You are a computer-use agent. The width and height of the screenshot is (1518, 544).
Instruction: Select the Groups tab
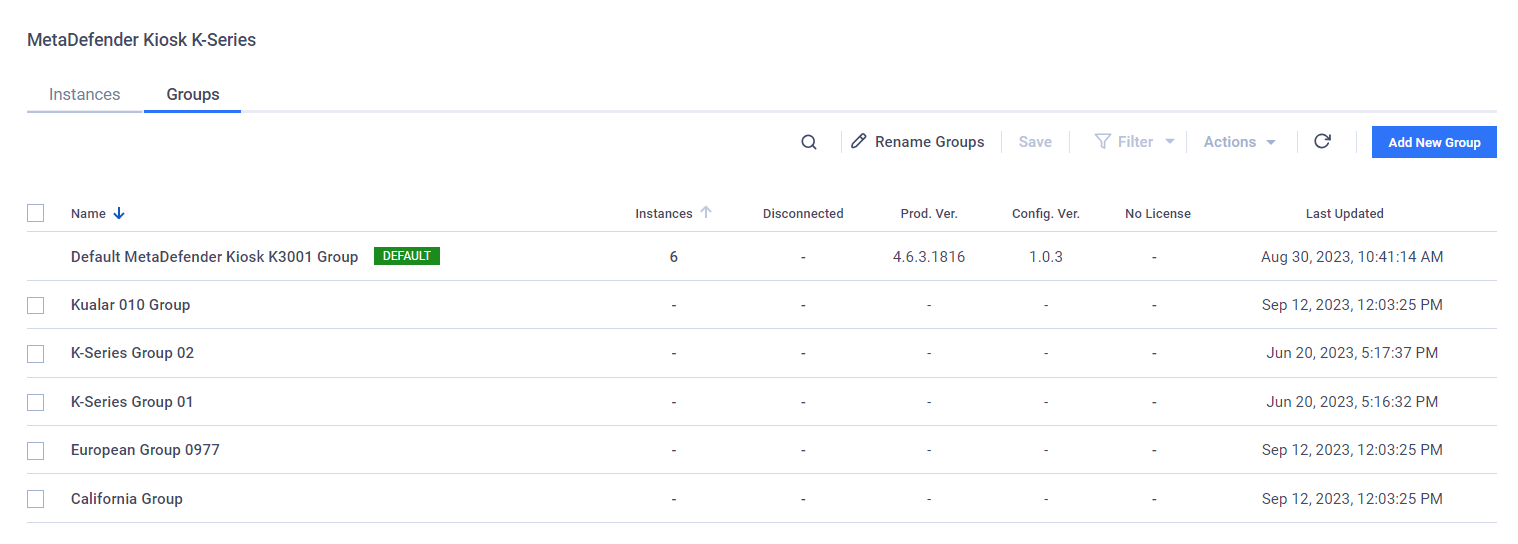pos(193,94)
